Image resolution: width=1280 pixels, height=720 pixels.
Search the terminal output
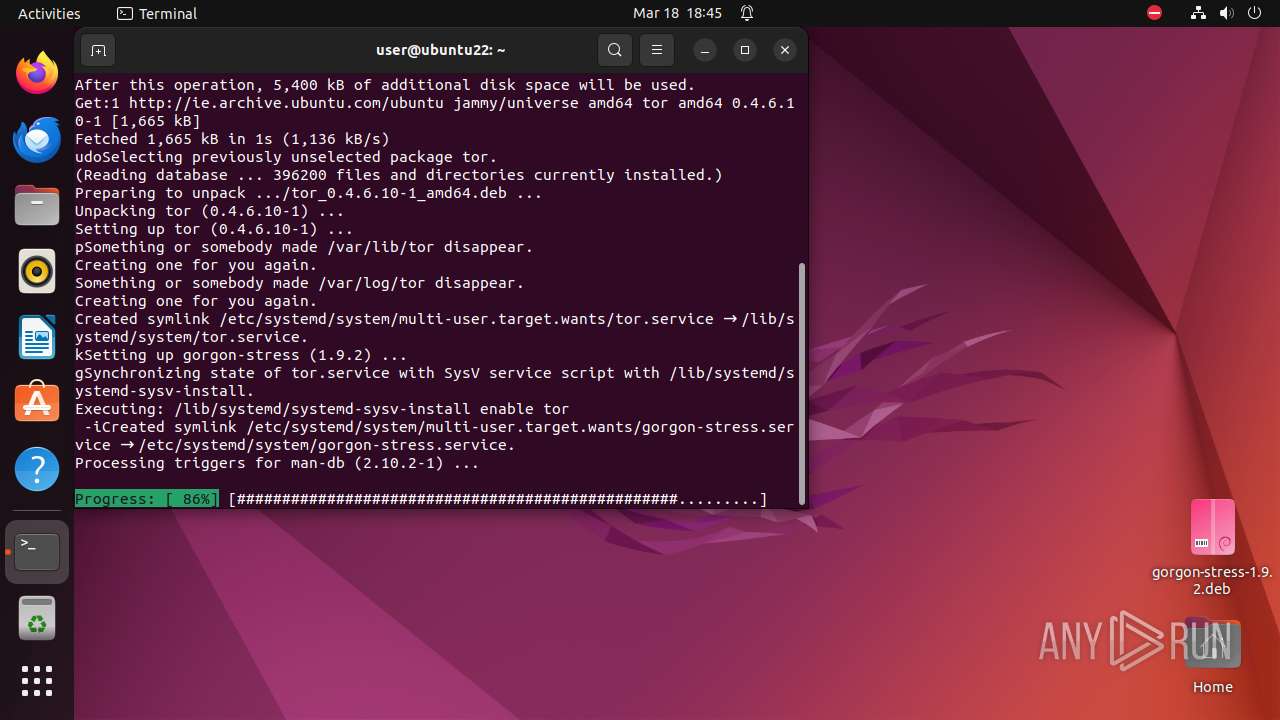coord(615,50)
